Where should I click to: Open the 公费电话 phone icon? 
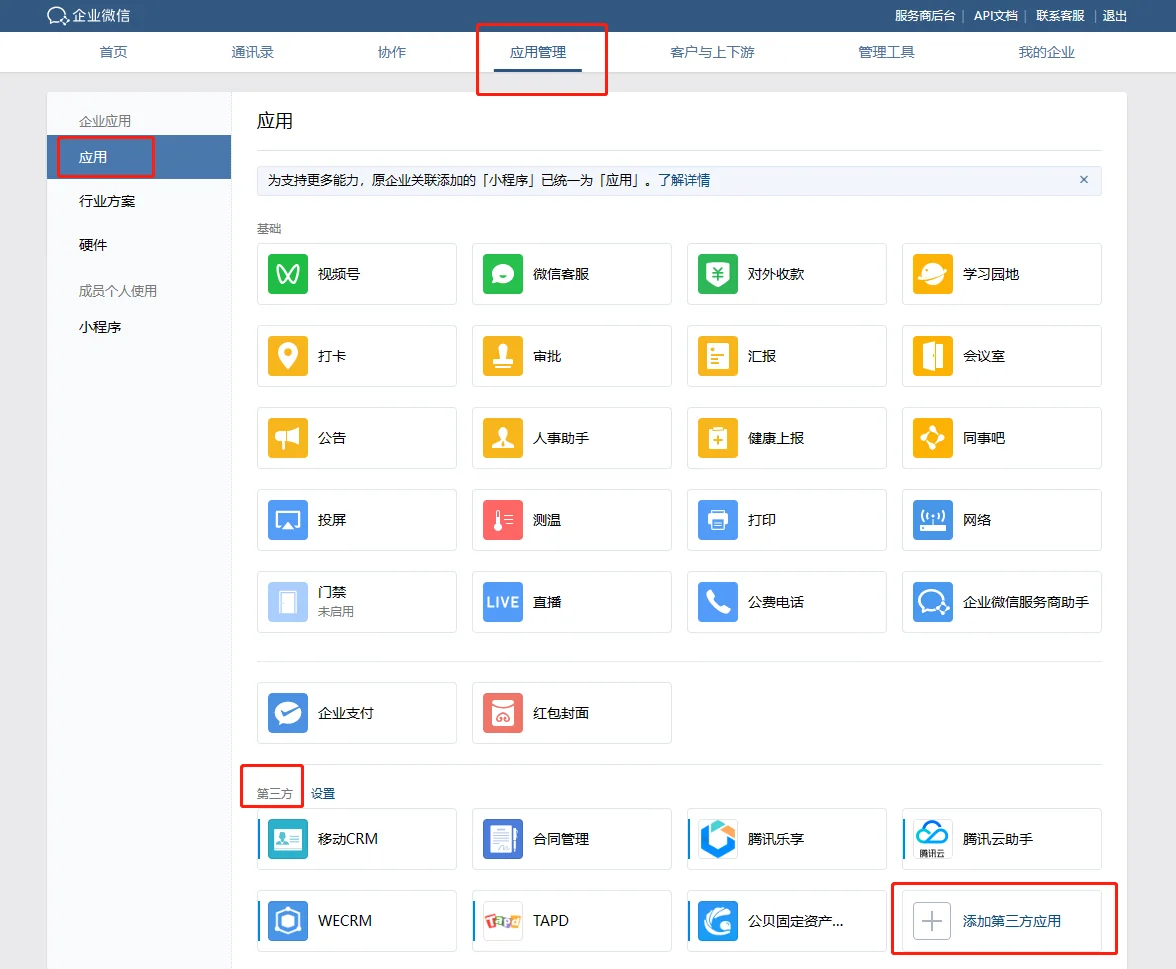[718, 602]
